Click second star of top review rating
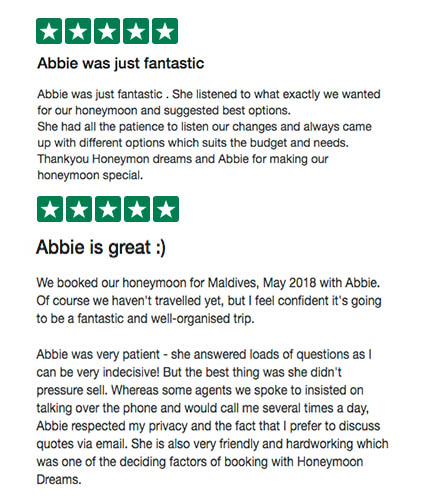428x501 pixels. coord(78,31)
